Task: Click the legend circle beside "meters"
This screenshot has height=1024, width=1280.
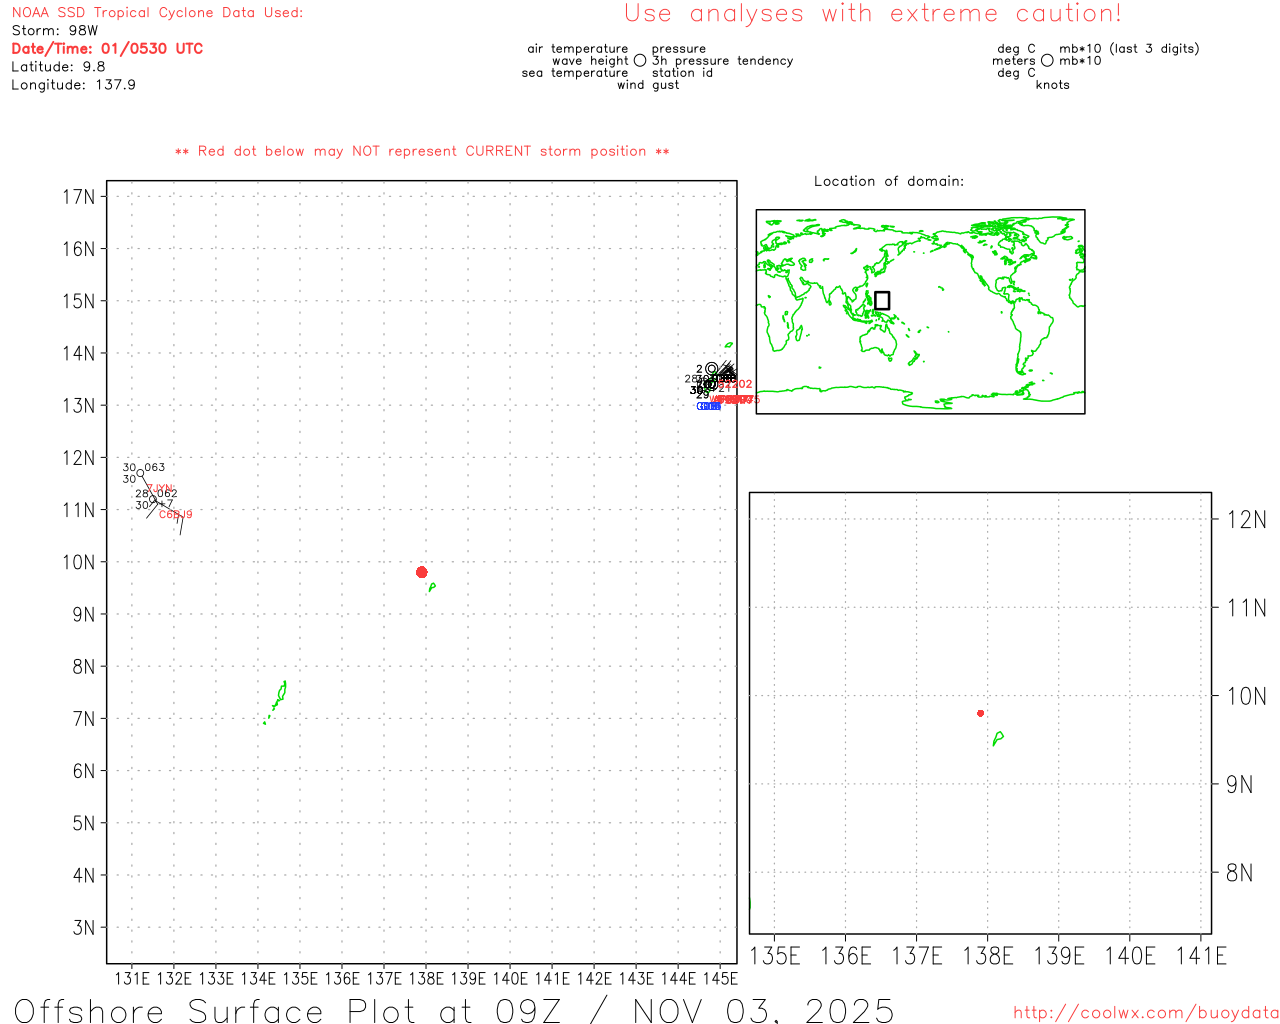Action: point(1047,61)
